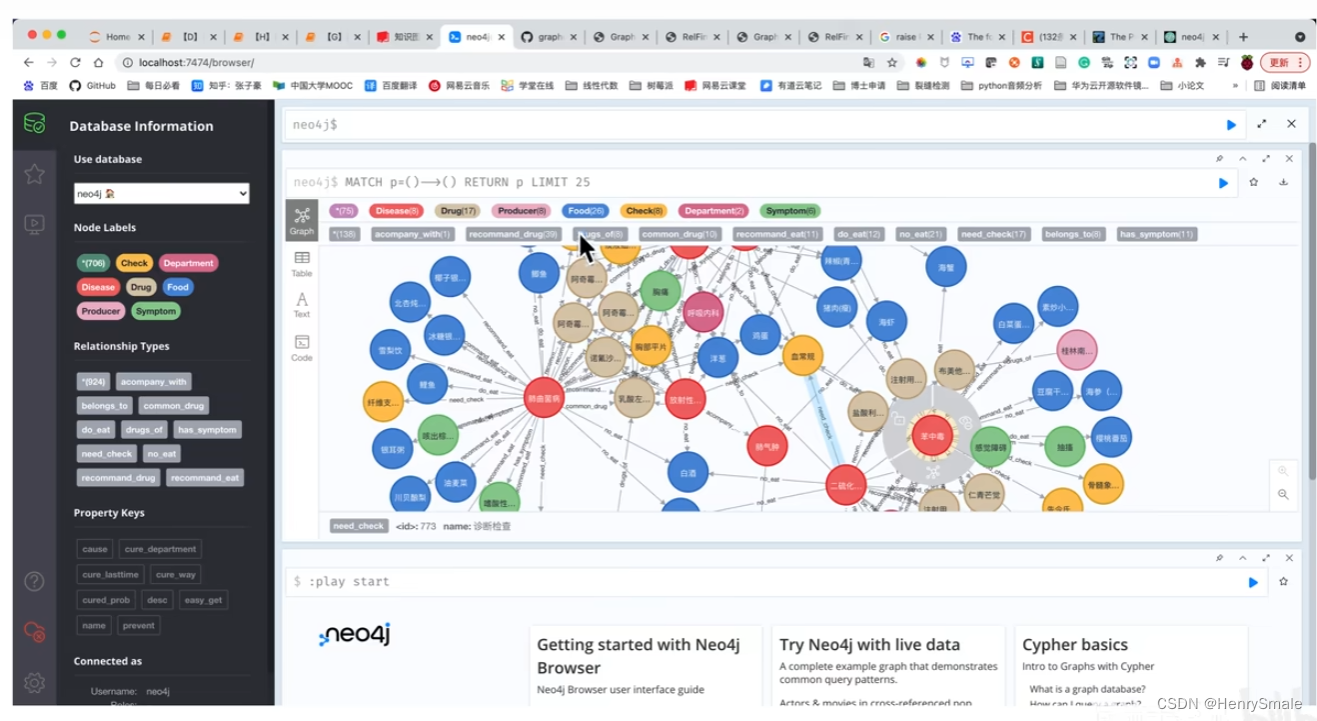Select the has_symptom(11) relationship in the legend

(x=1157, y=234)
